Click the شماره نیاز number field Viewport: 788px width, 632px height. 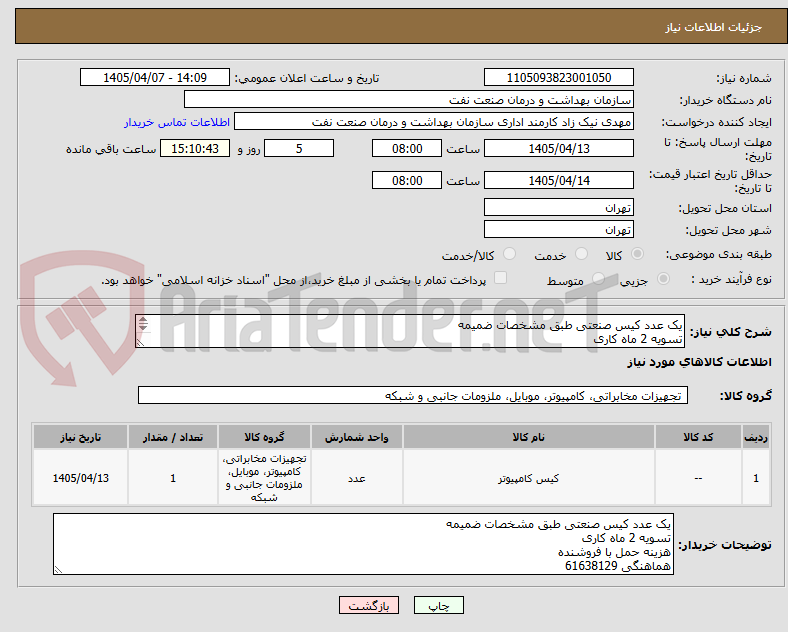pos(559,77)
